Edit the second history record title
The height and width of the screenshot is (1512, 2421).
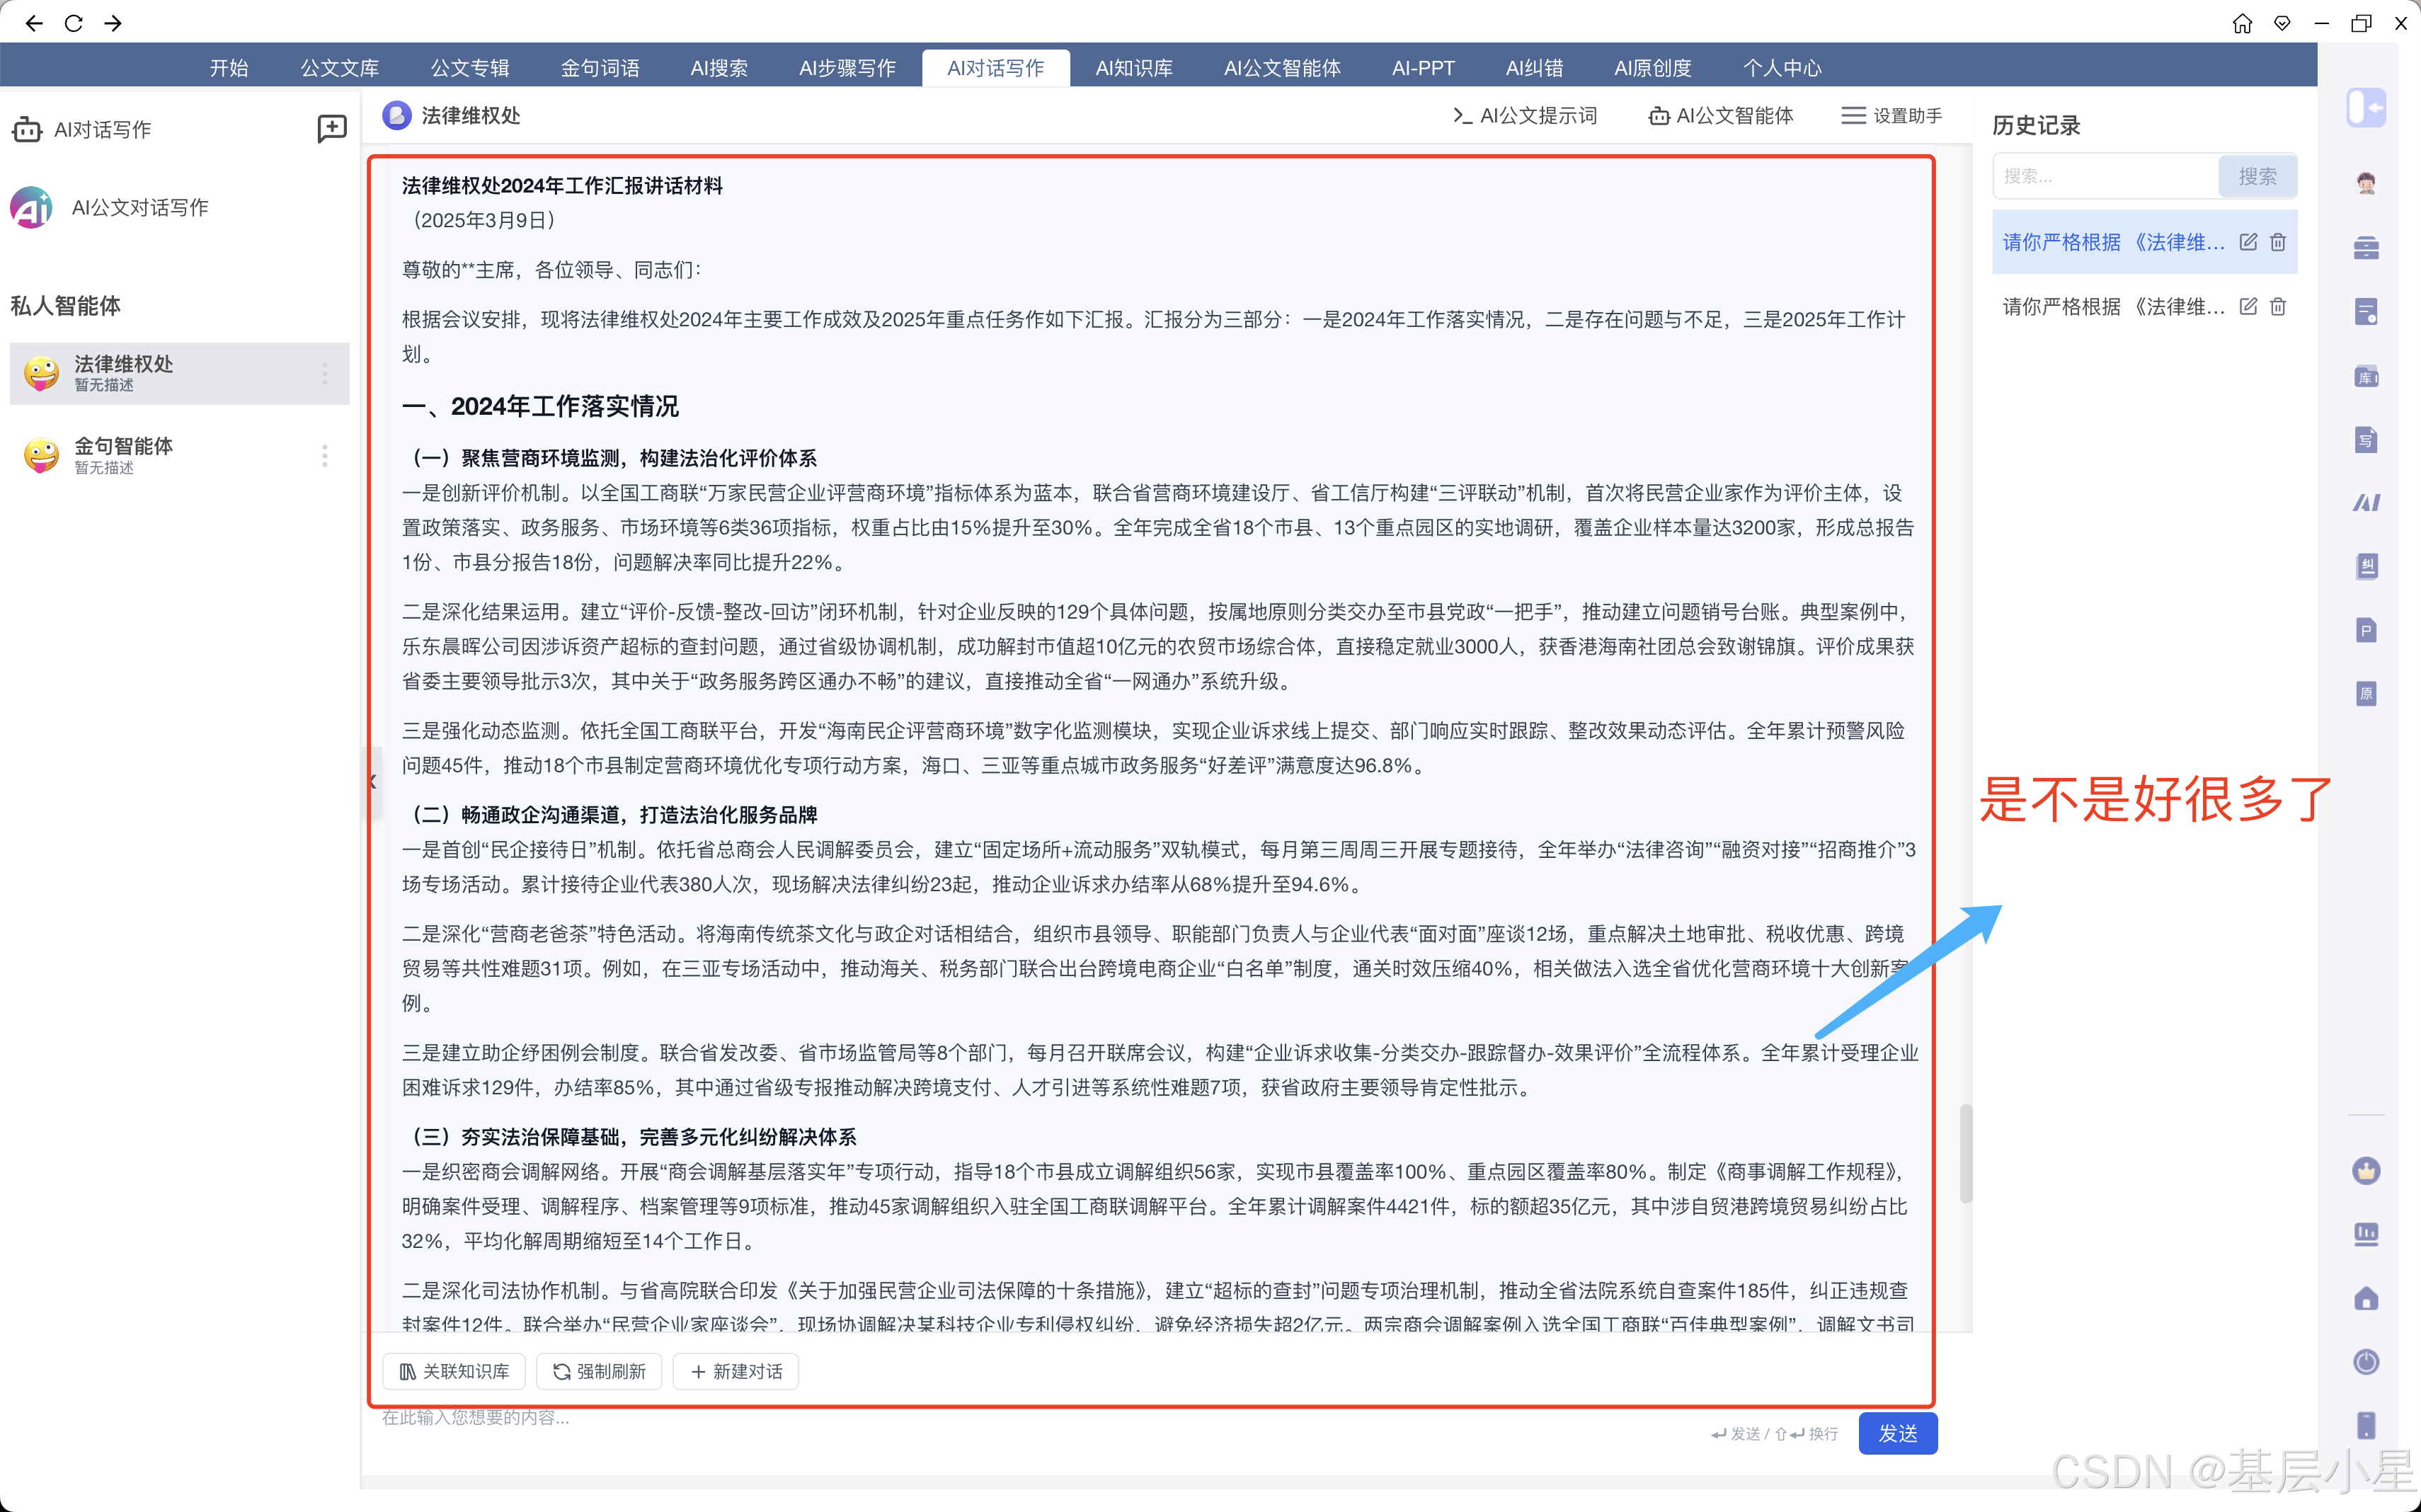pos(2248,307)
